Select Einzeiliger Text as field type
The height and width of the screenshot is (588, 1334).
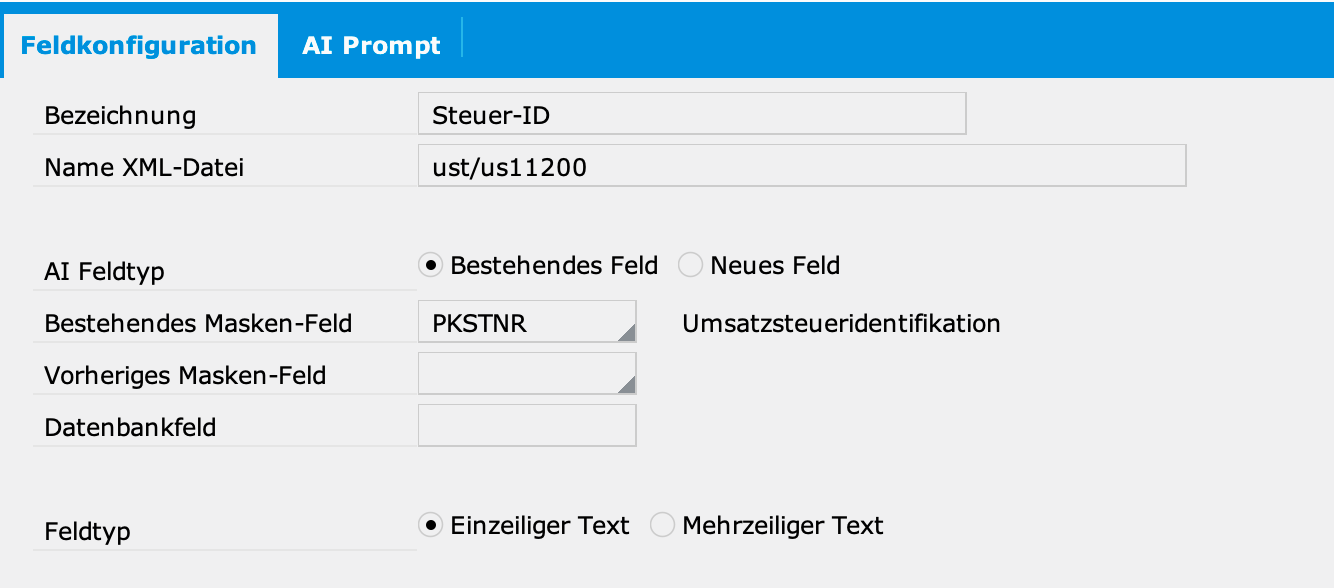431,526
